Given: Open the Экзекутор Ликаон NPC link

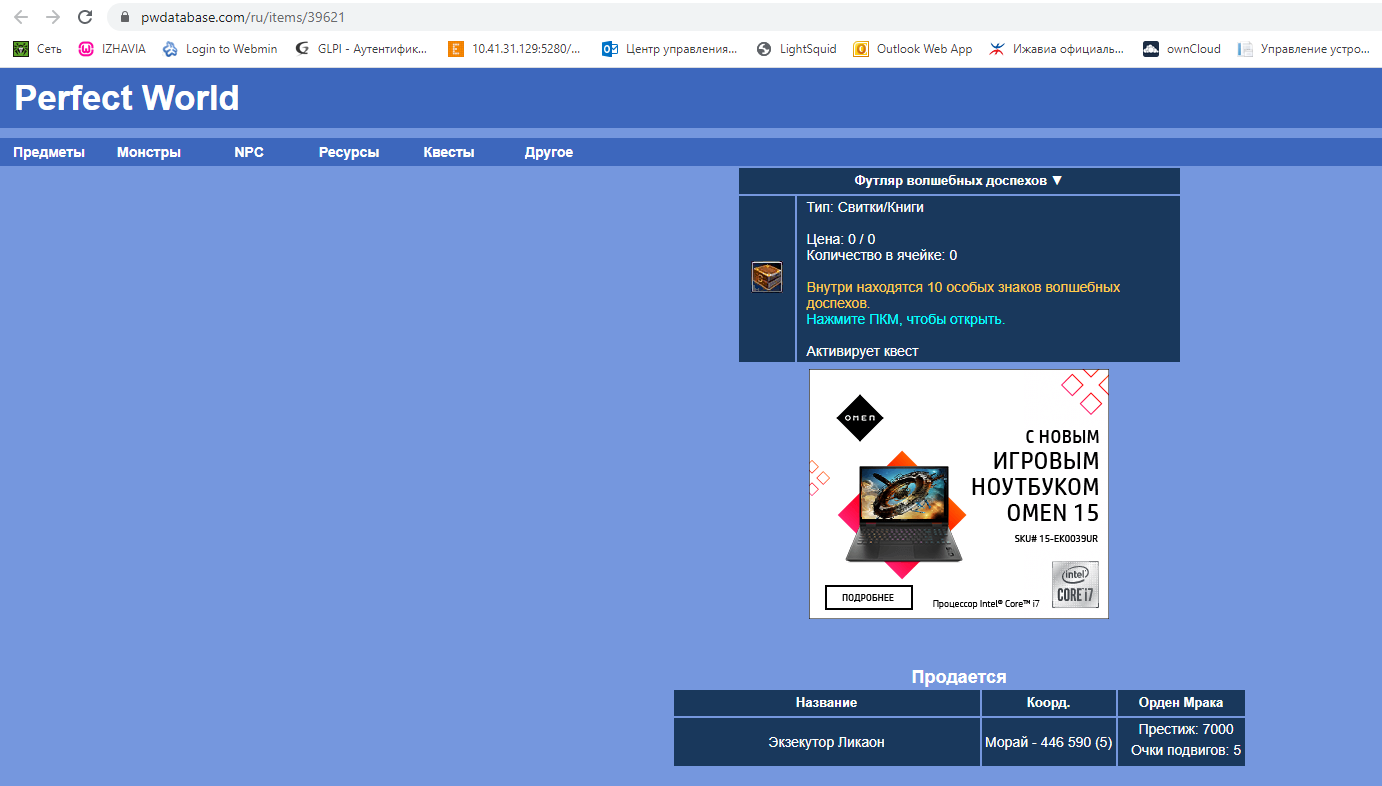Looking at the screenshot, I should (826, 742).
